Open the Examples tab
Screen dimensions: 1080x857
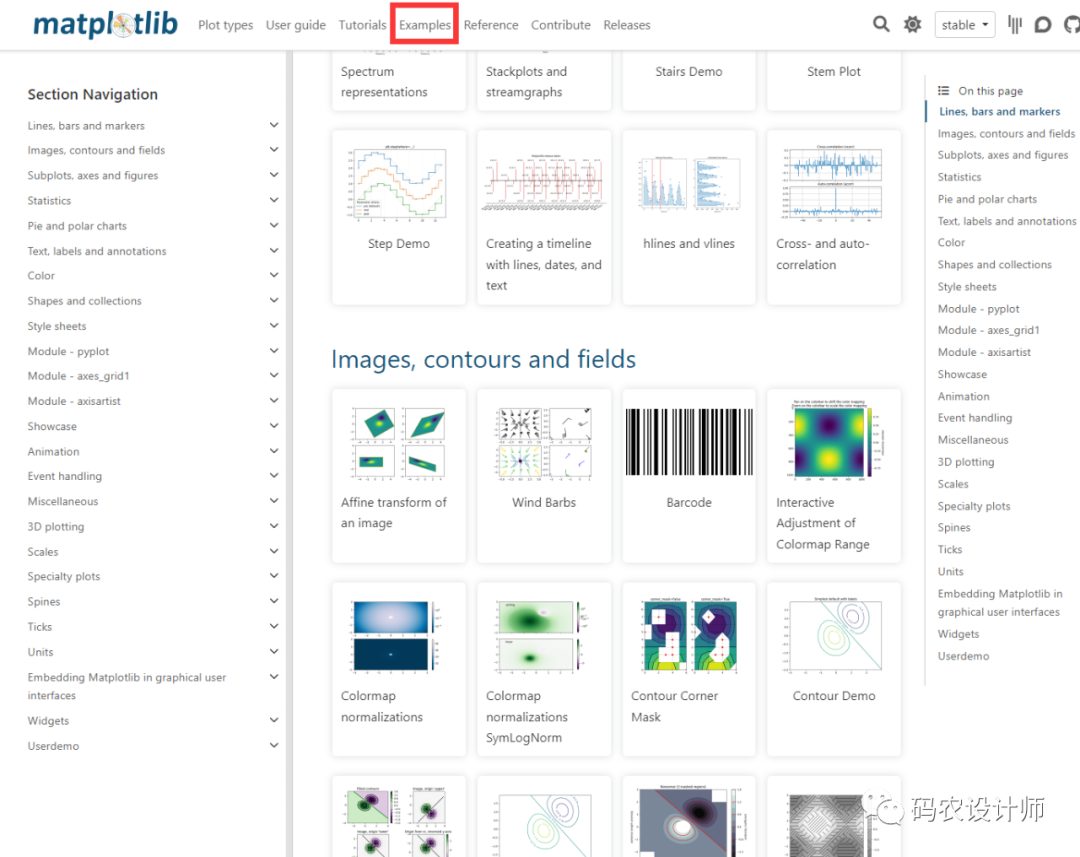coord(425,25)
